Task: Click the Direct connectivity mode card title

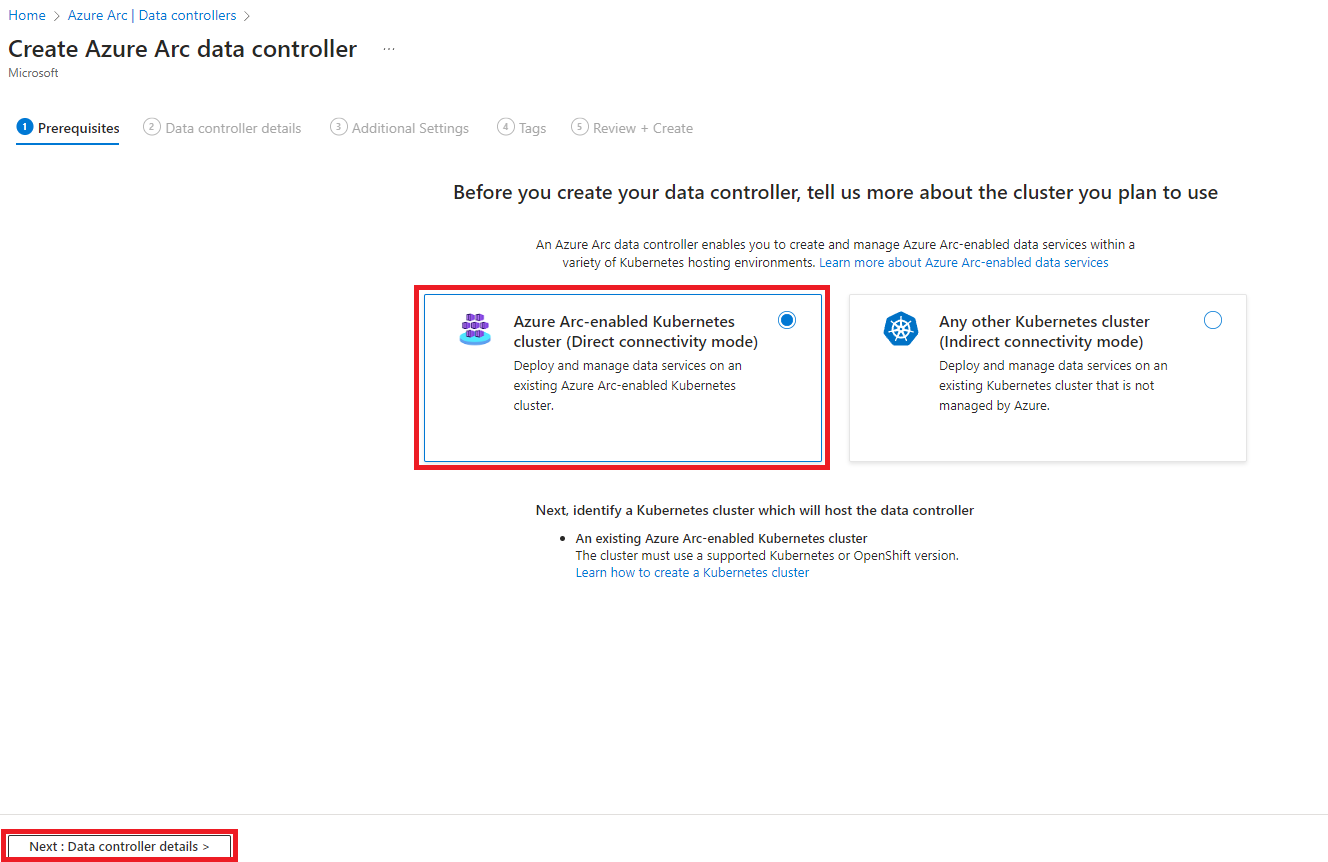Action: [x=636, y=331]
